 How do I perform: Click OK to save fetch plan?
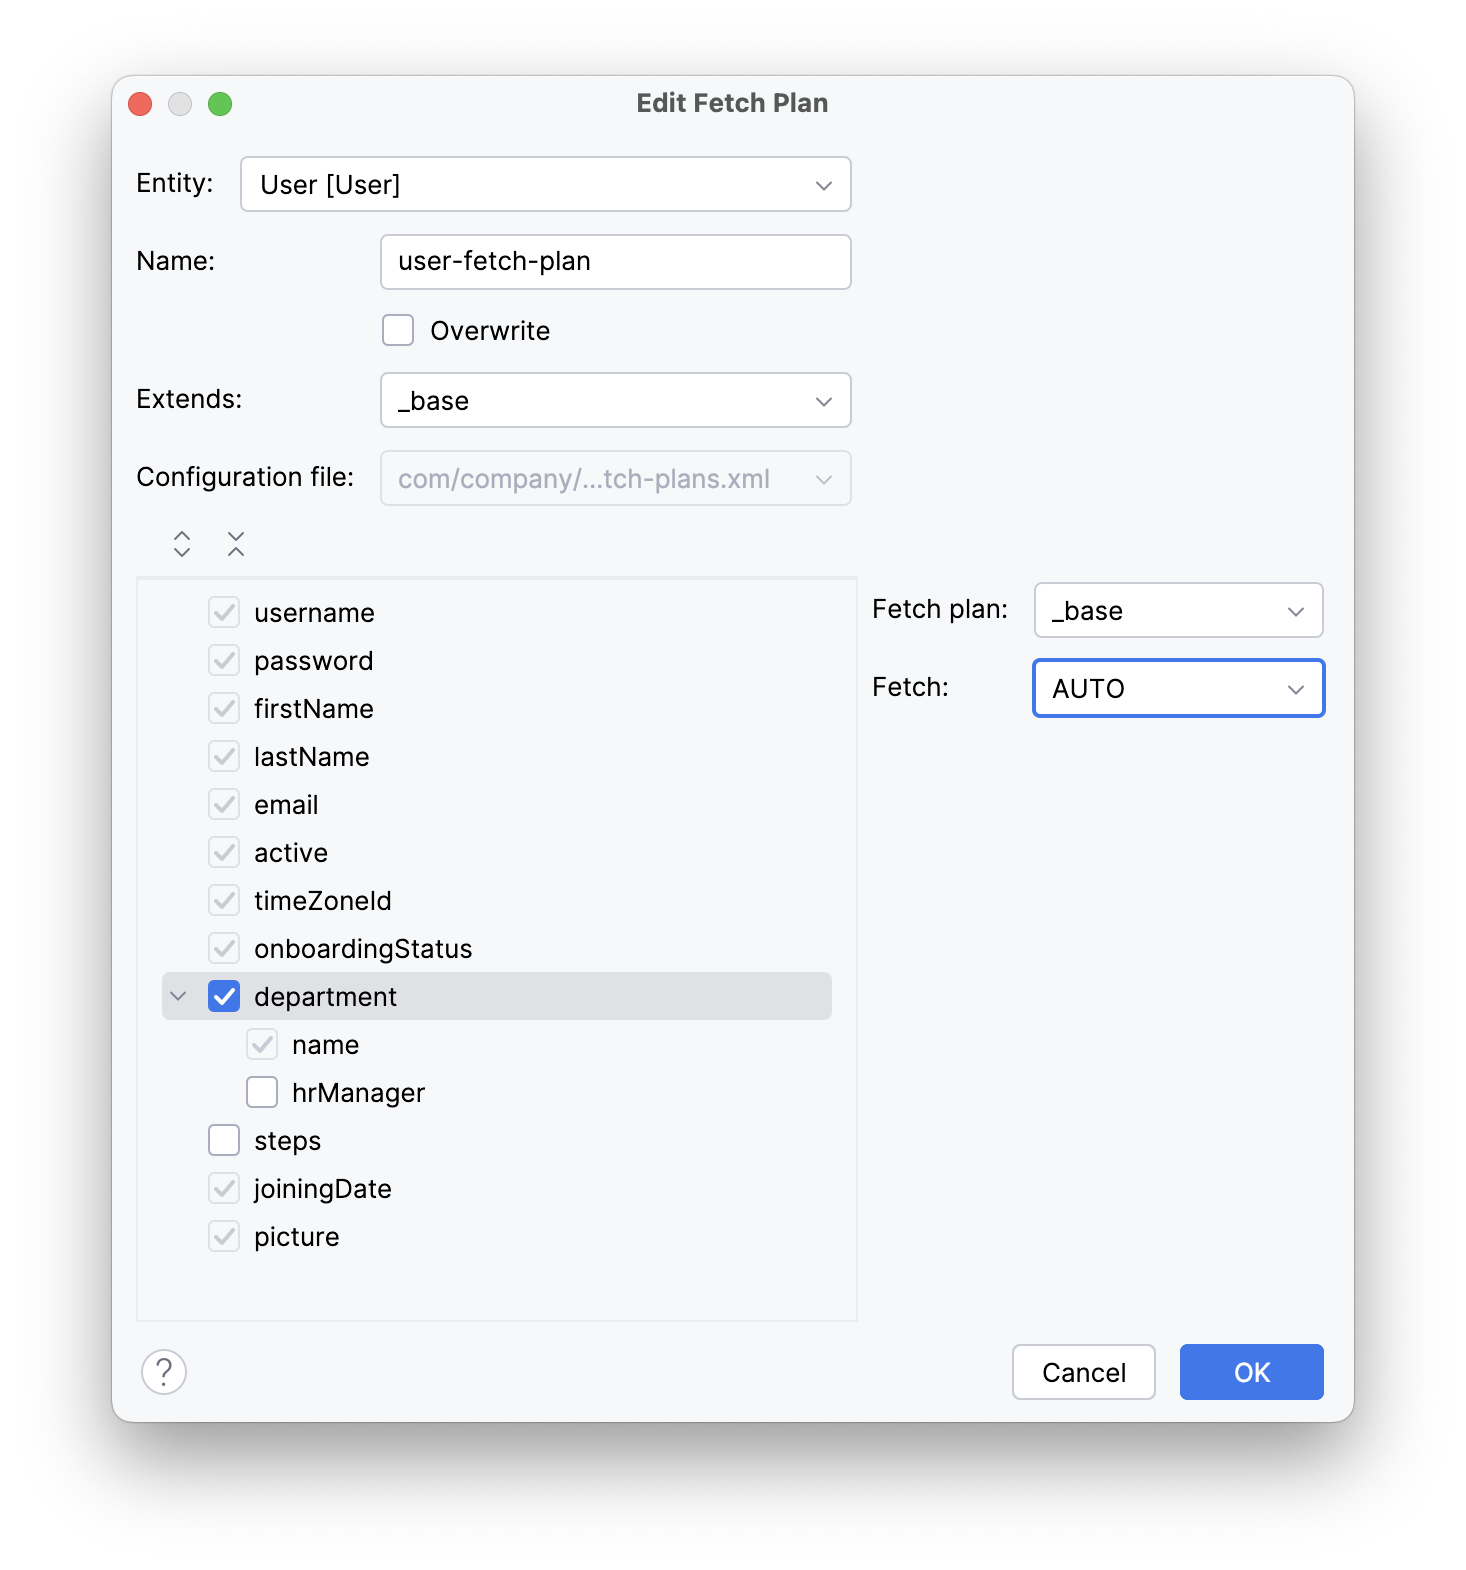[1251, 1372]
